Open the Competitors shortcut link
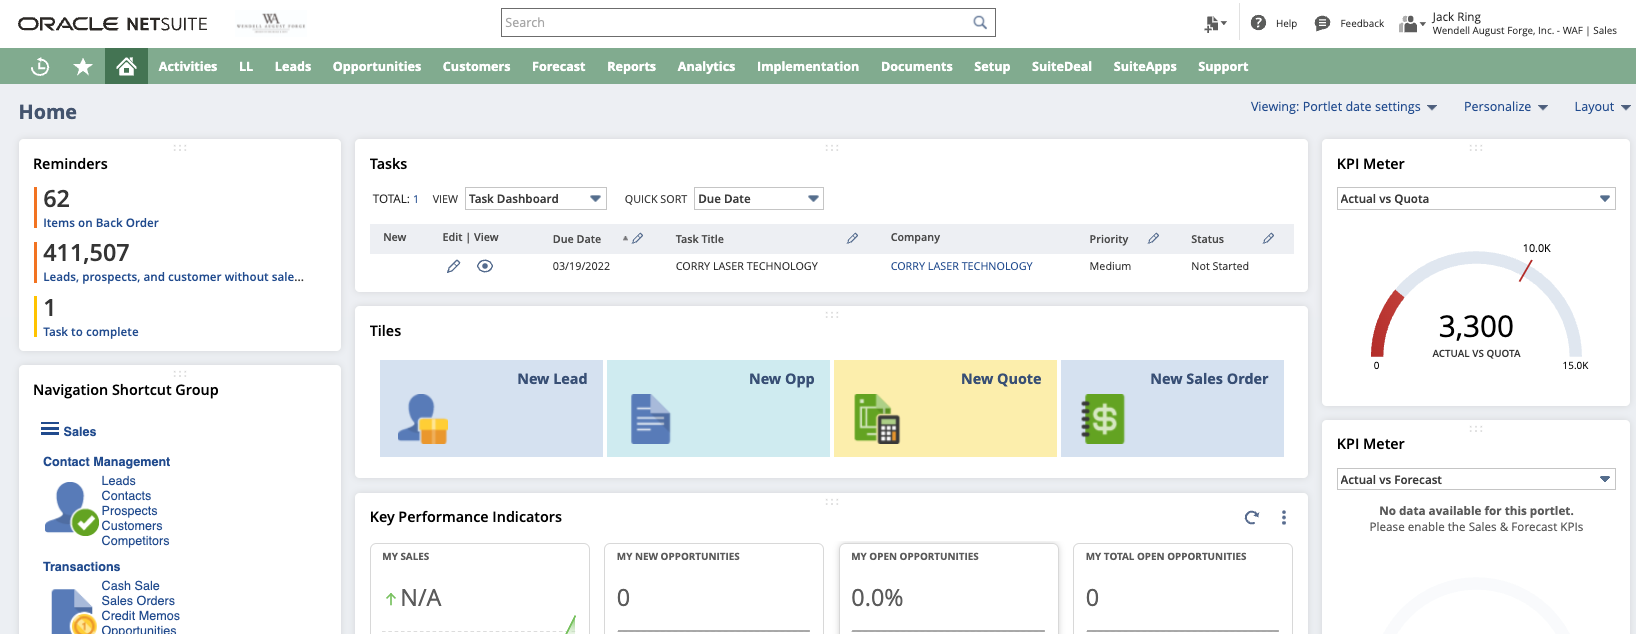1636x634 pixels. pos(135,541)
